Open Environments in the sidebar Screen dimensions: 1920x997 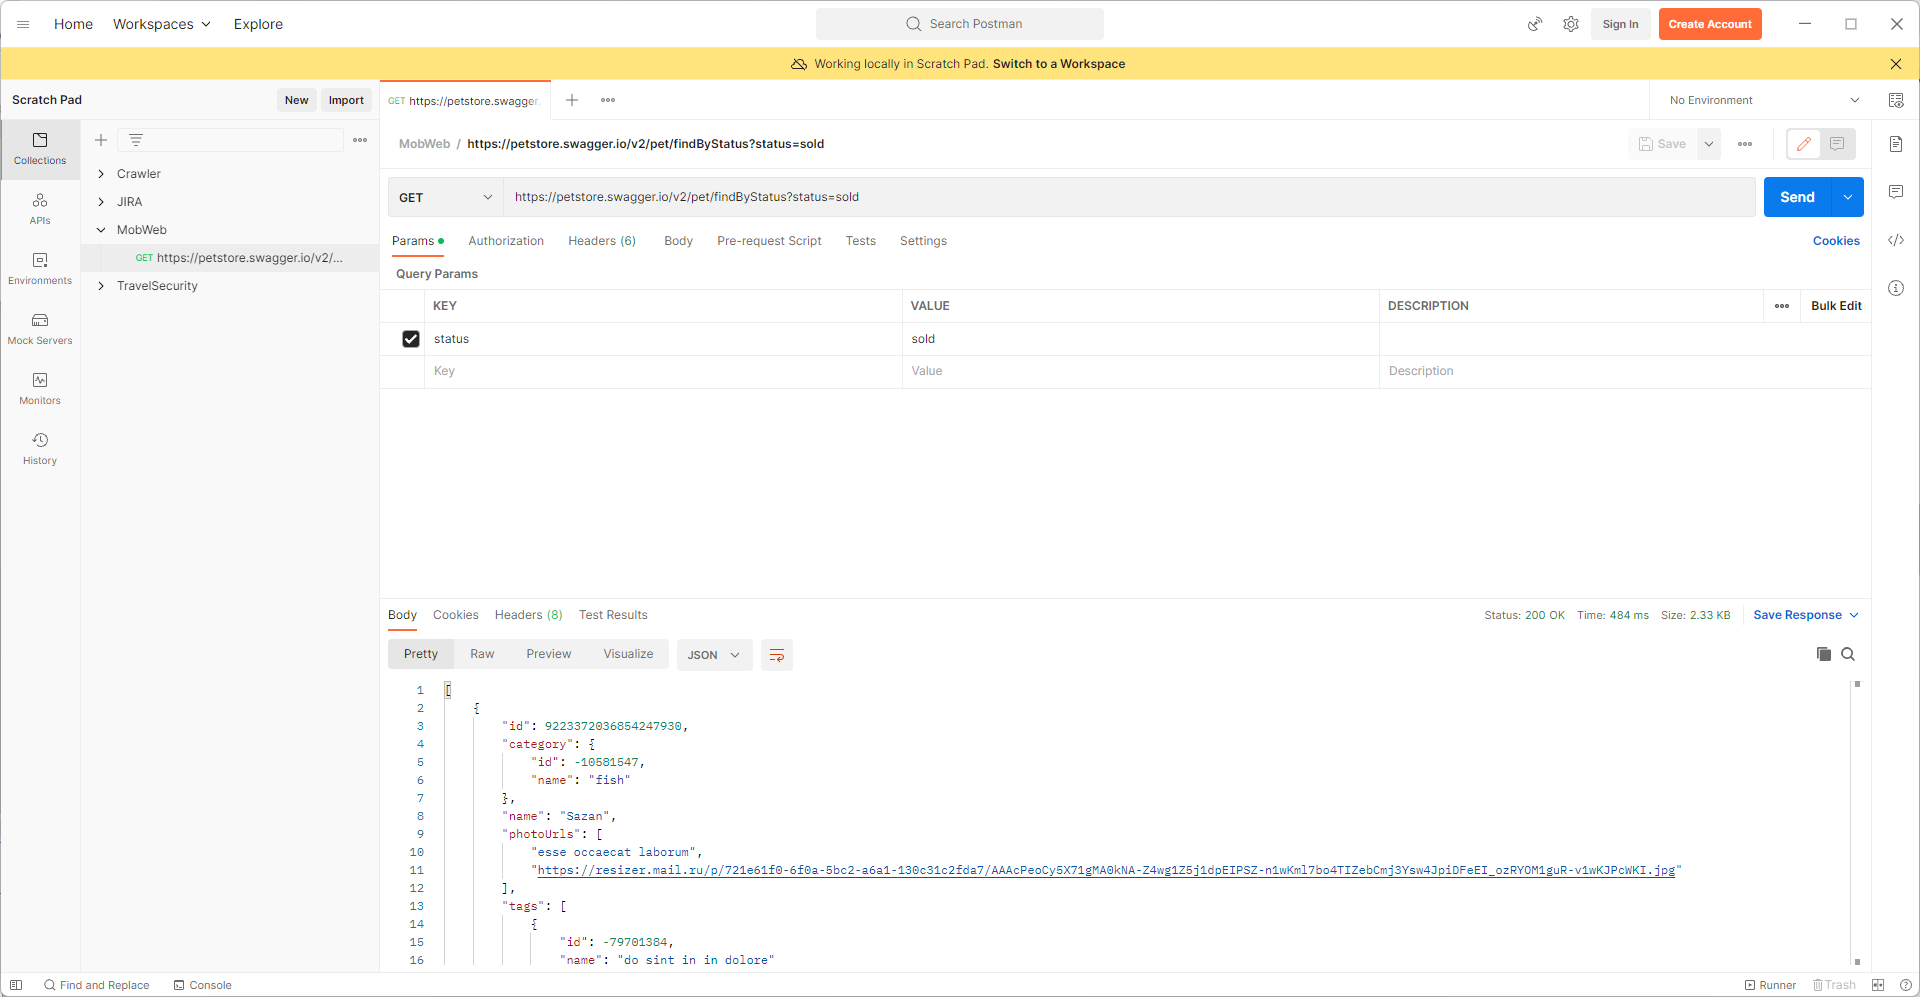pos(40,269)
